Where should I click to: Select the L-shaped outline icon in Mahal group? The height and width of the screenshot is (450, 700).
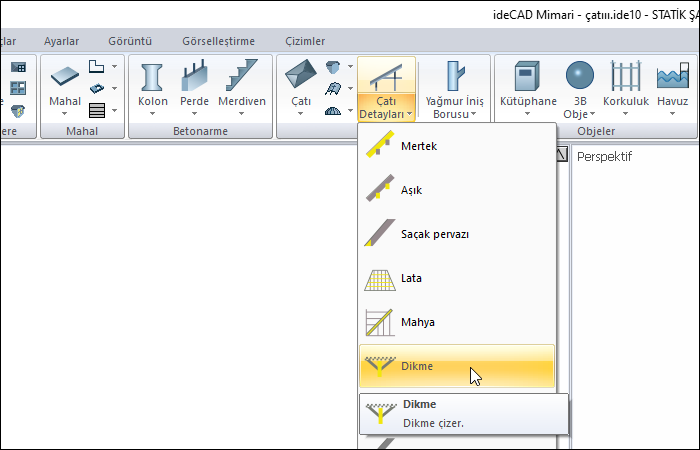click(96, 67)
